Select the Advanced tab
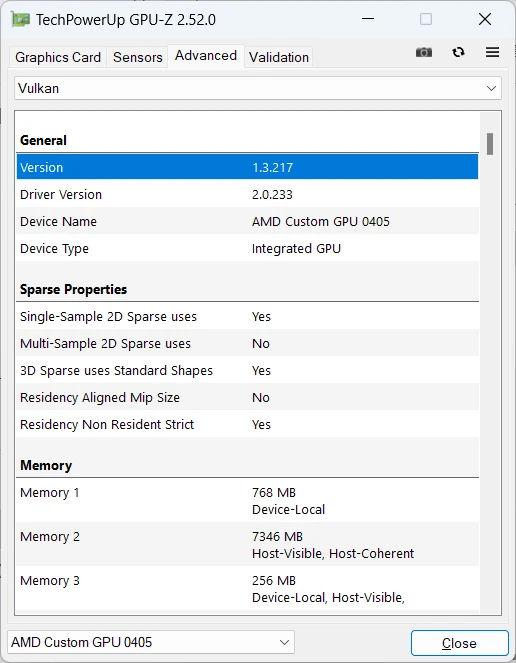Viewport: 516px width, 663px height. pyautogui.click(x=206, y=56)
